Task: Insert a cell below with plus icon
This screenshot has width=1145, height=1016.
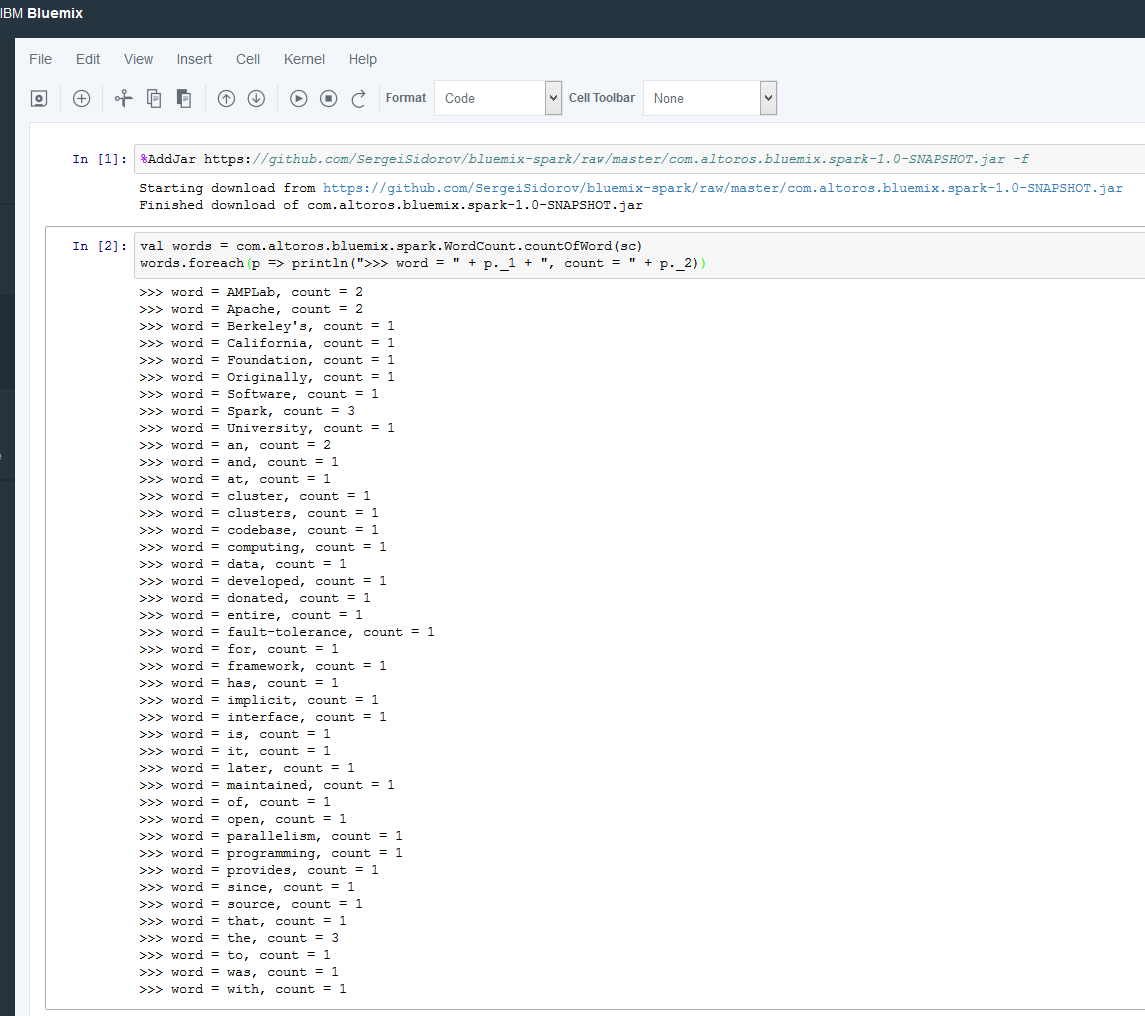Action: click(81, 99)
